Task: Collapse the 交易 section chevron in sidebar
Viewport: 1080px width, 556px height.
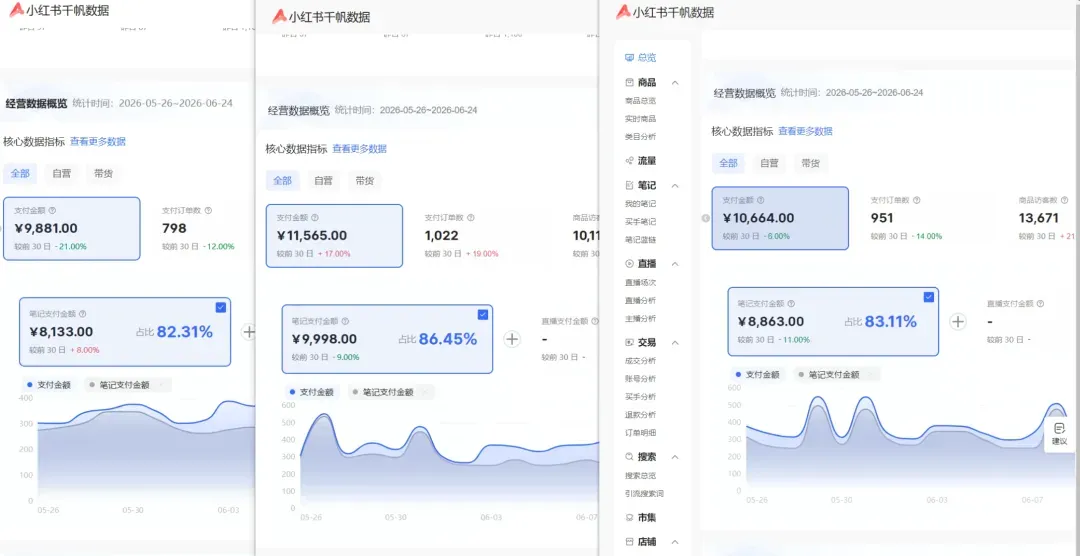Action: (x=675, y=342)
